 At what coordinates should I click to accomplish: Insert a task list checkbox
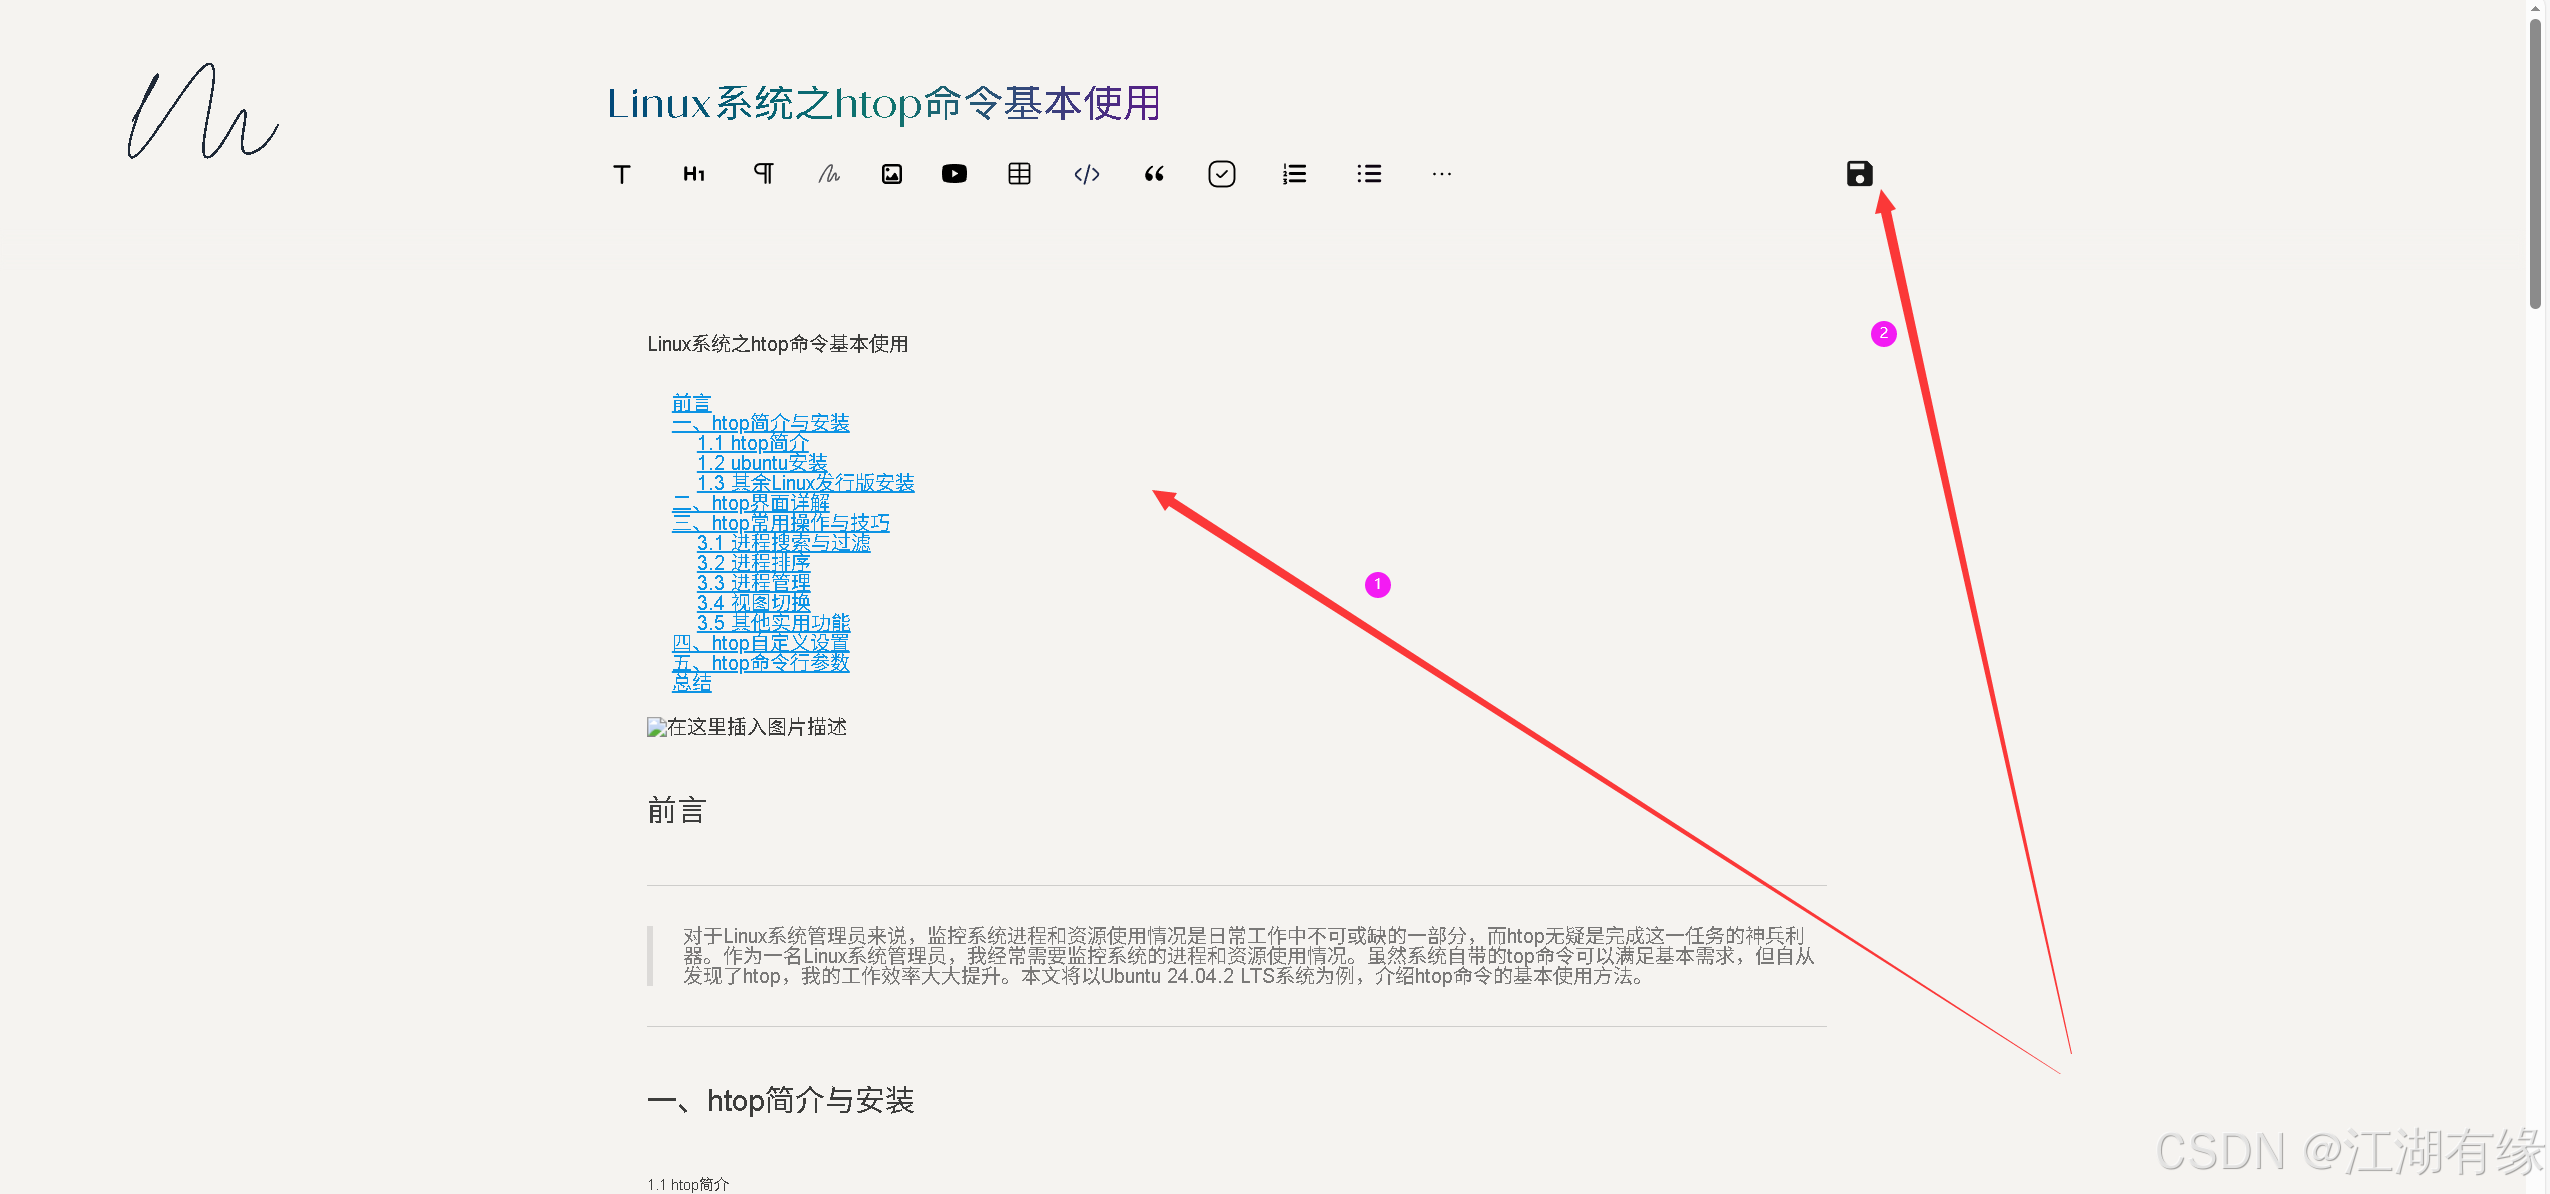click(x=1222, y=173)
